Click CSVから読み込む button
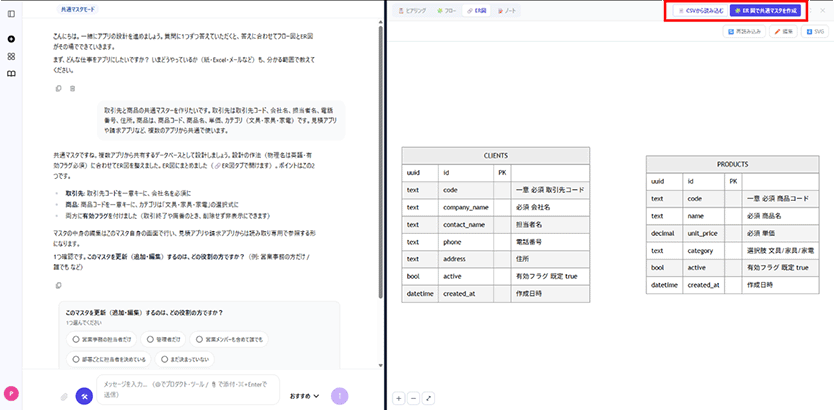Viewport: 834px width, 410px height. [700, 11]
